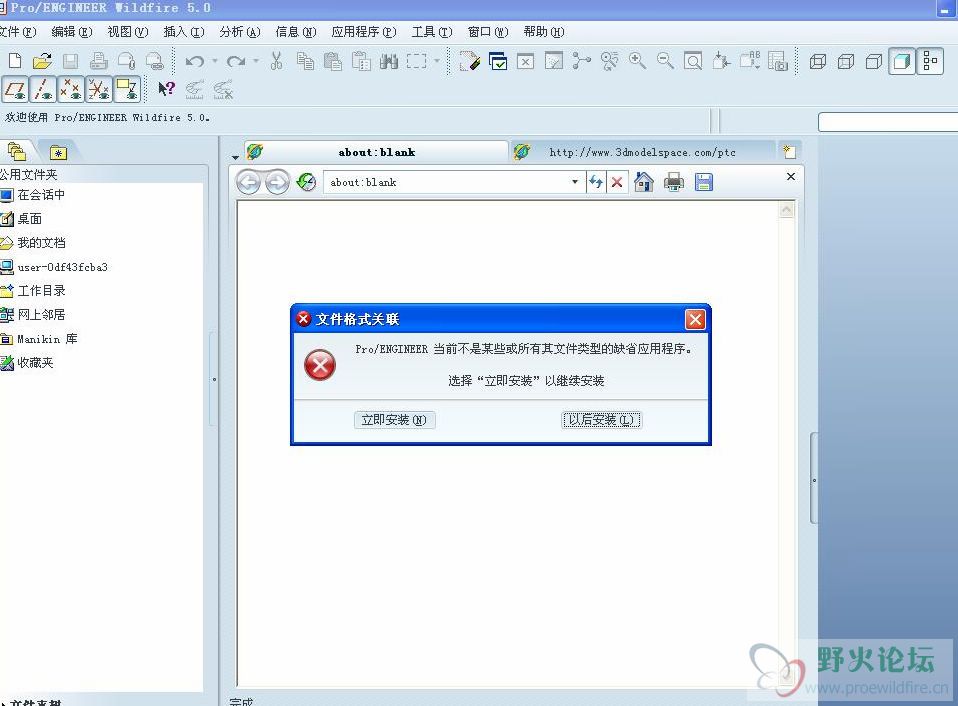Screen dimensions: 958x706
Task: Select the wireframe display icon
Action: (x=817, y=61)
